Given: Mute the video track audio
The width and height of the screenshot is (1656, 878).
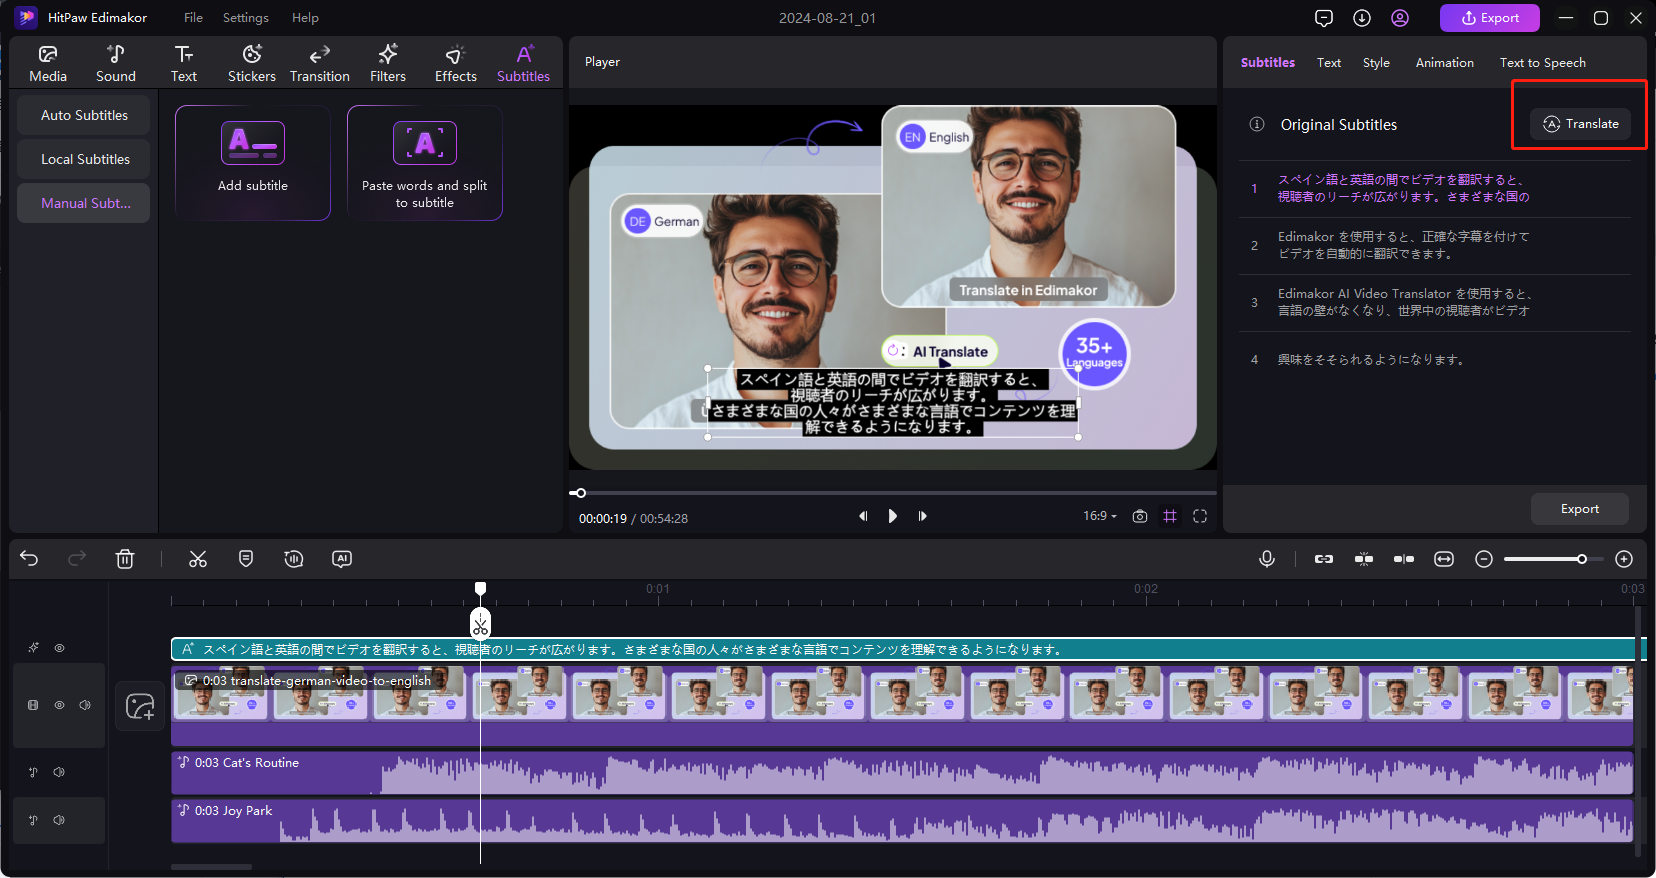Looking at the screenshot, I should click(x=85, y=705).
